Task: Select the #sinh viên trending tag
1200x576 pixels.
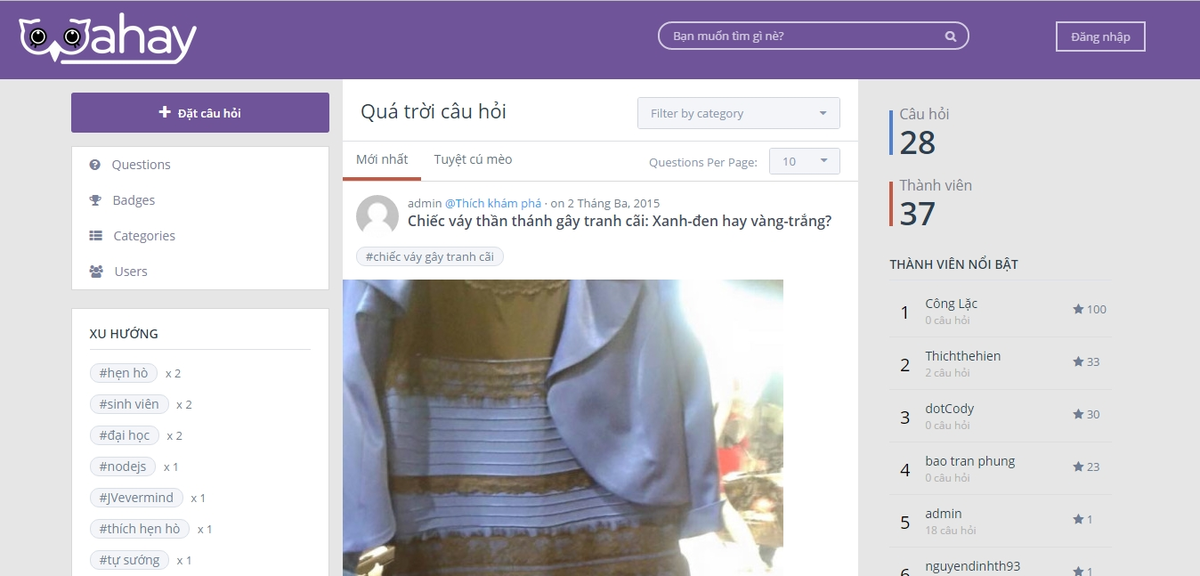Action: (129, 404)
